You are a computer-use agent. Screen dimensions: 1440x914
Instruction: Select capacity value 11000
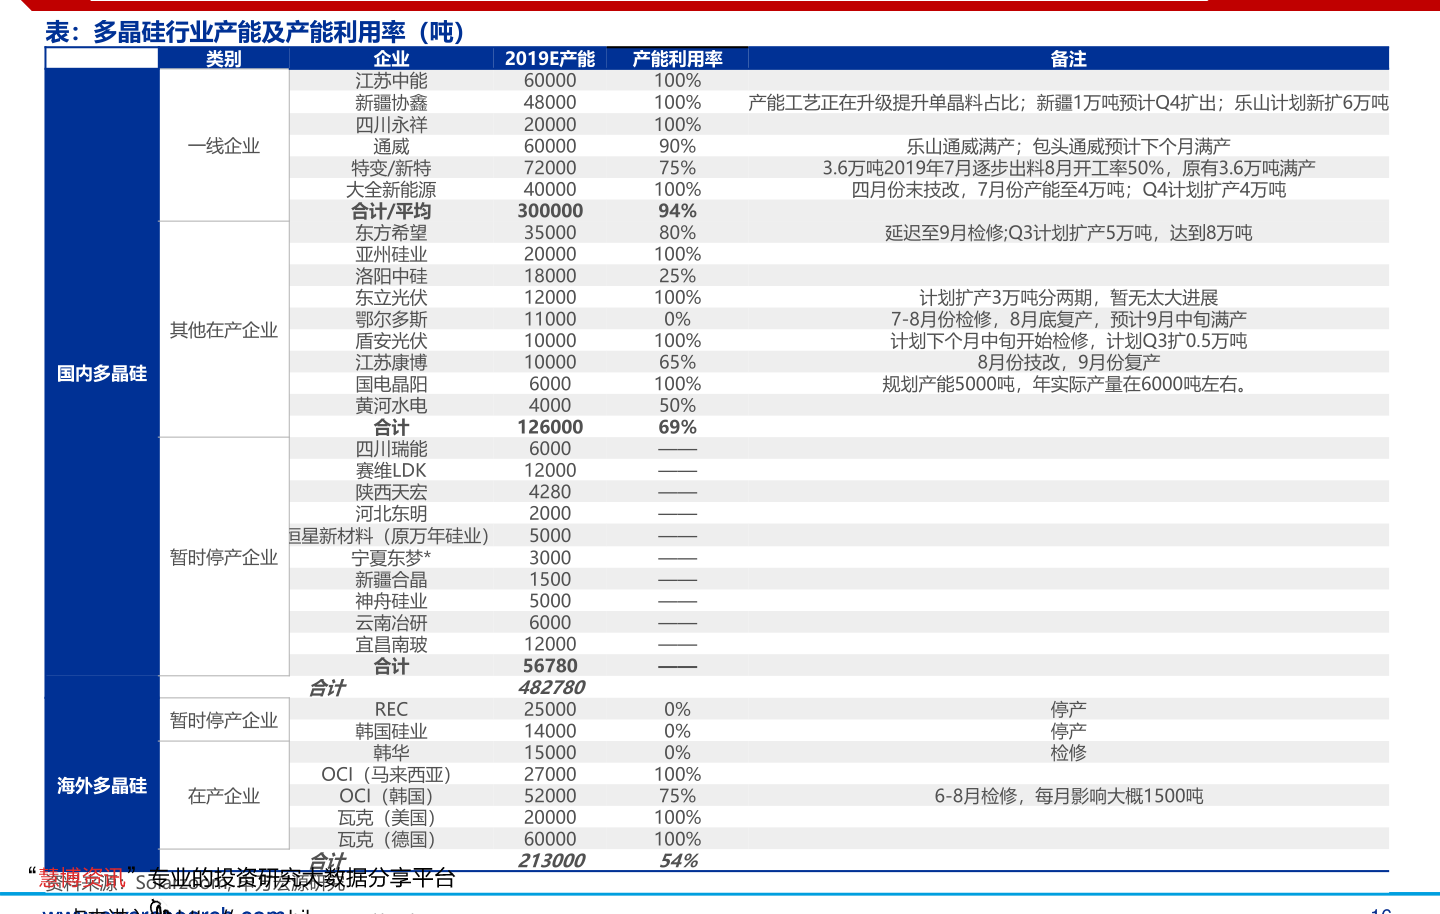(550, 320)
